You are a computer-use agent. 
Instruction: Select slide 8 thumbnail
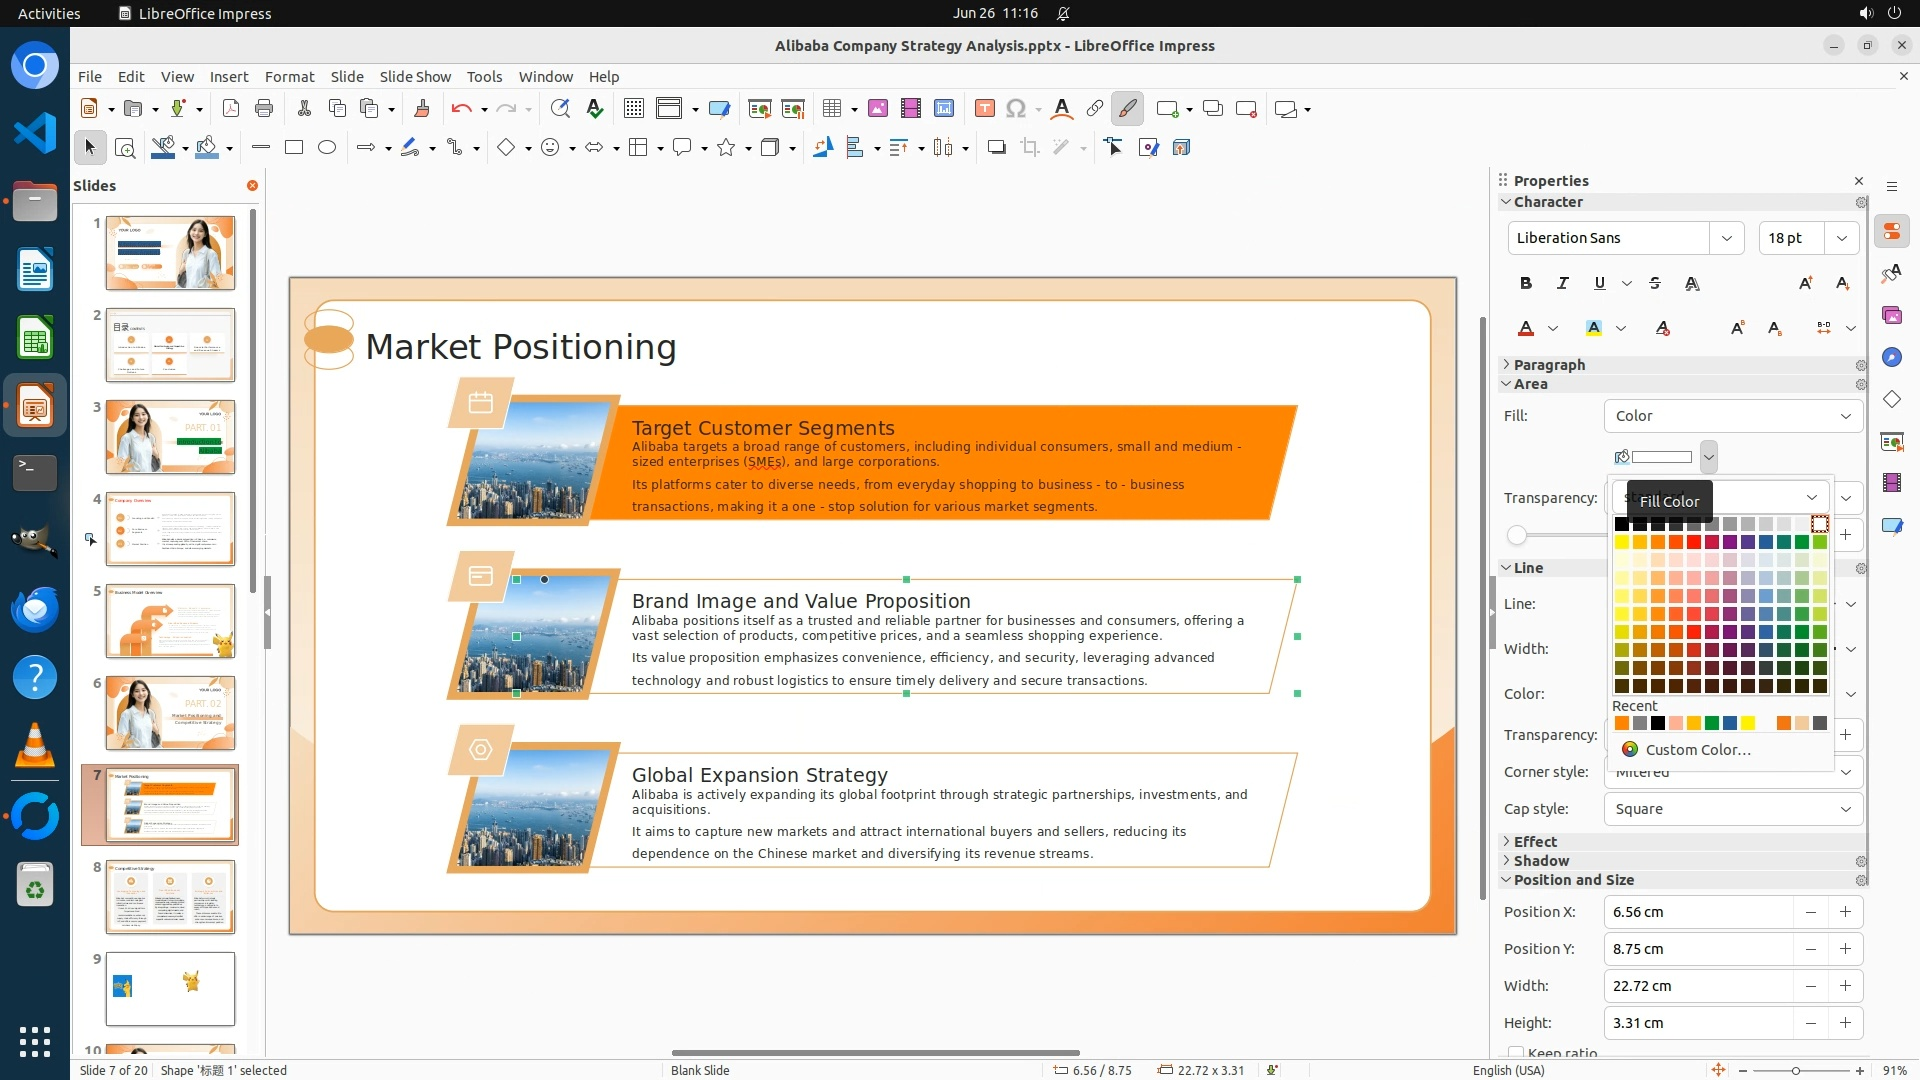[170, 897]
